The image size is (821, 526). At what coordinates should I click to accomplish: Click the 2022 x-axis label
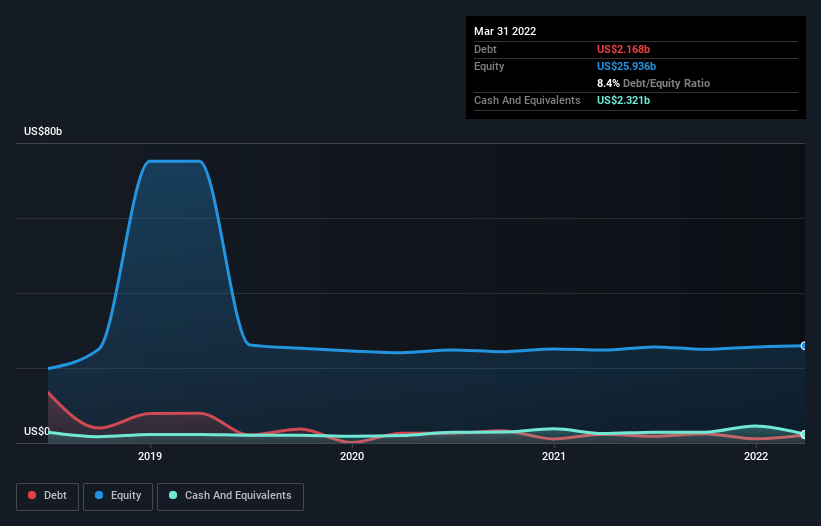(x=756, y=456)
